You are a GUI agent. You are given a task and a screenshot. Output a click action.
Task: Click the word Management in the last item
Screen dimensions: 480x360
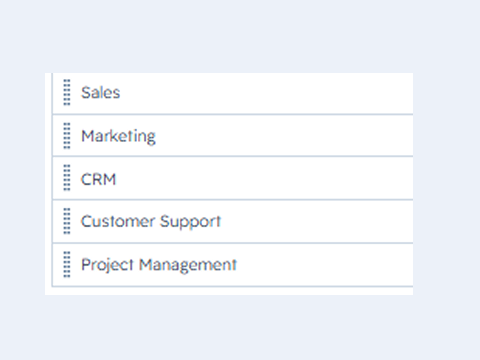(x=188, y=266)
